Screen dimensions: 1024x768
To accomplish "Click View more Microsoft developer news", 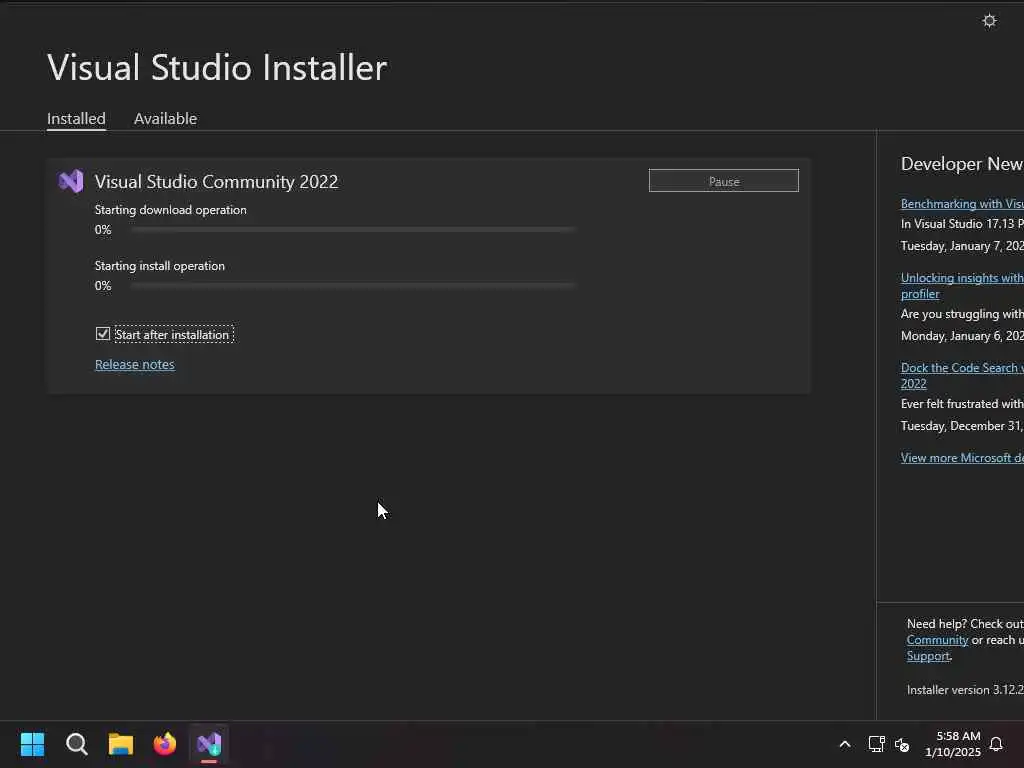I will [x=962, y=458].
